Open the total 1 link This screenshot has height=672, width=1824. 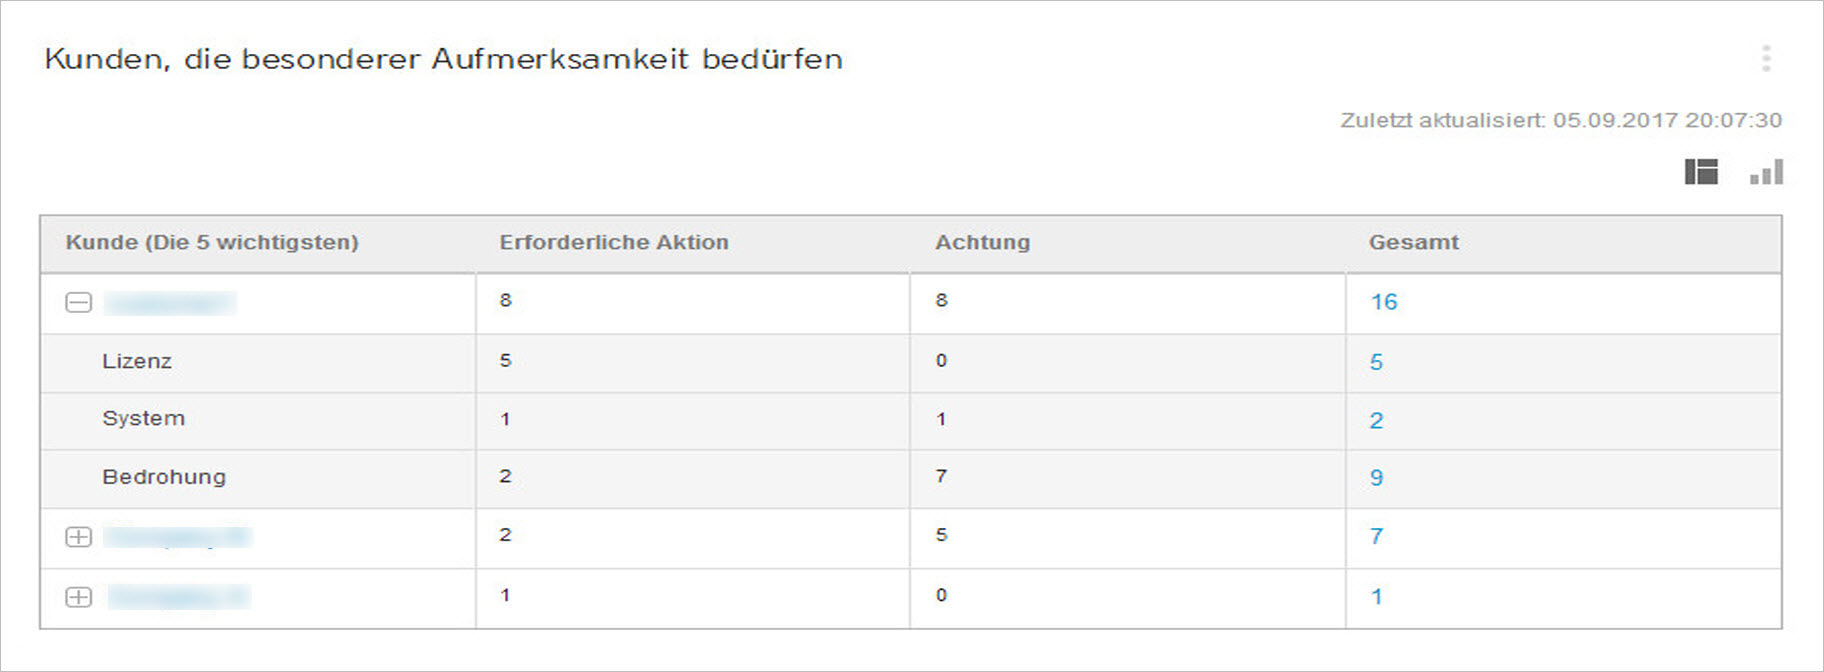1376,597
